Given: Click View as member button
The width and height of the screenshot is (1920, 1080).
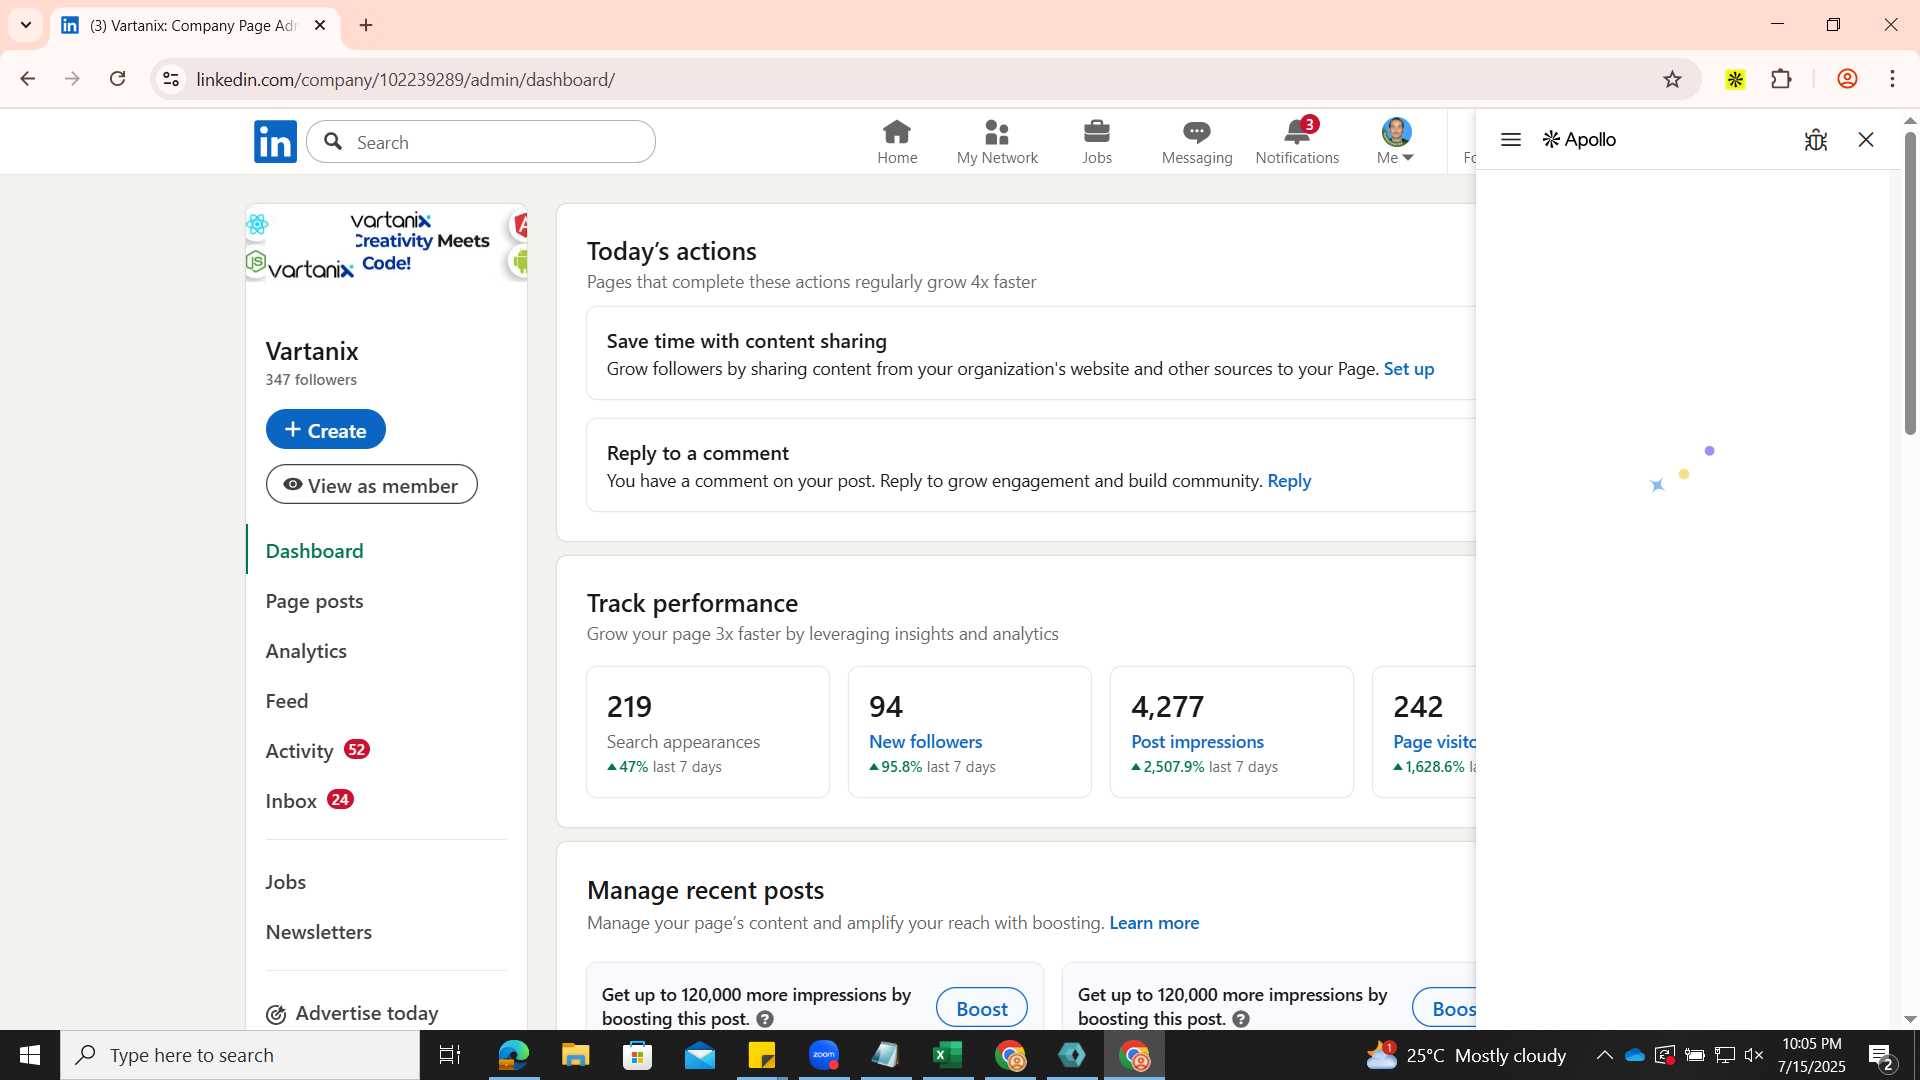Looking at the screenshot, I should (372, 485).
